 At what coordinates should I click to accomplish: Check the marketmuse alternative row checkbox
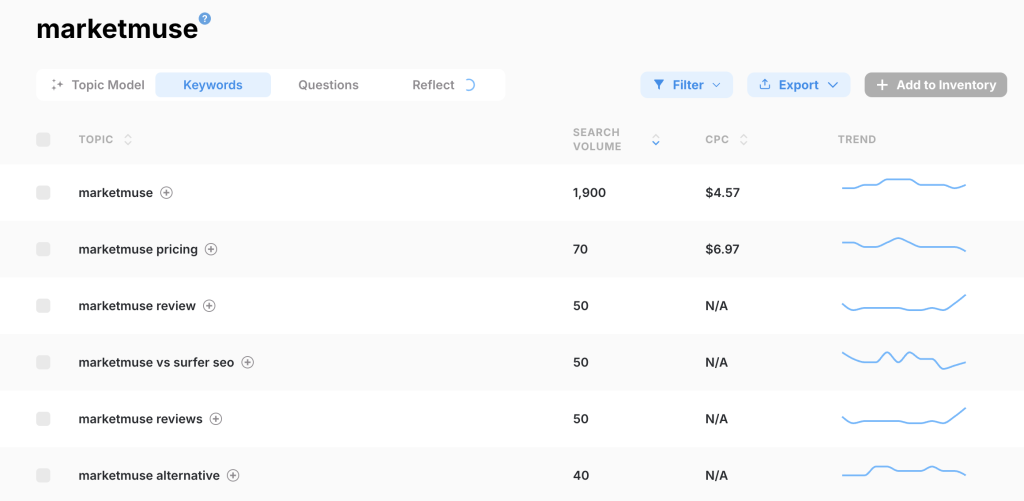tap(43, 476)
